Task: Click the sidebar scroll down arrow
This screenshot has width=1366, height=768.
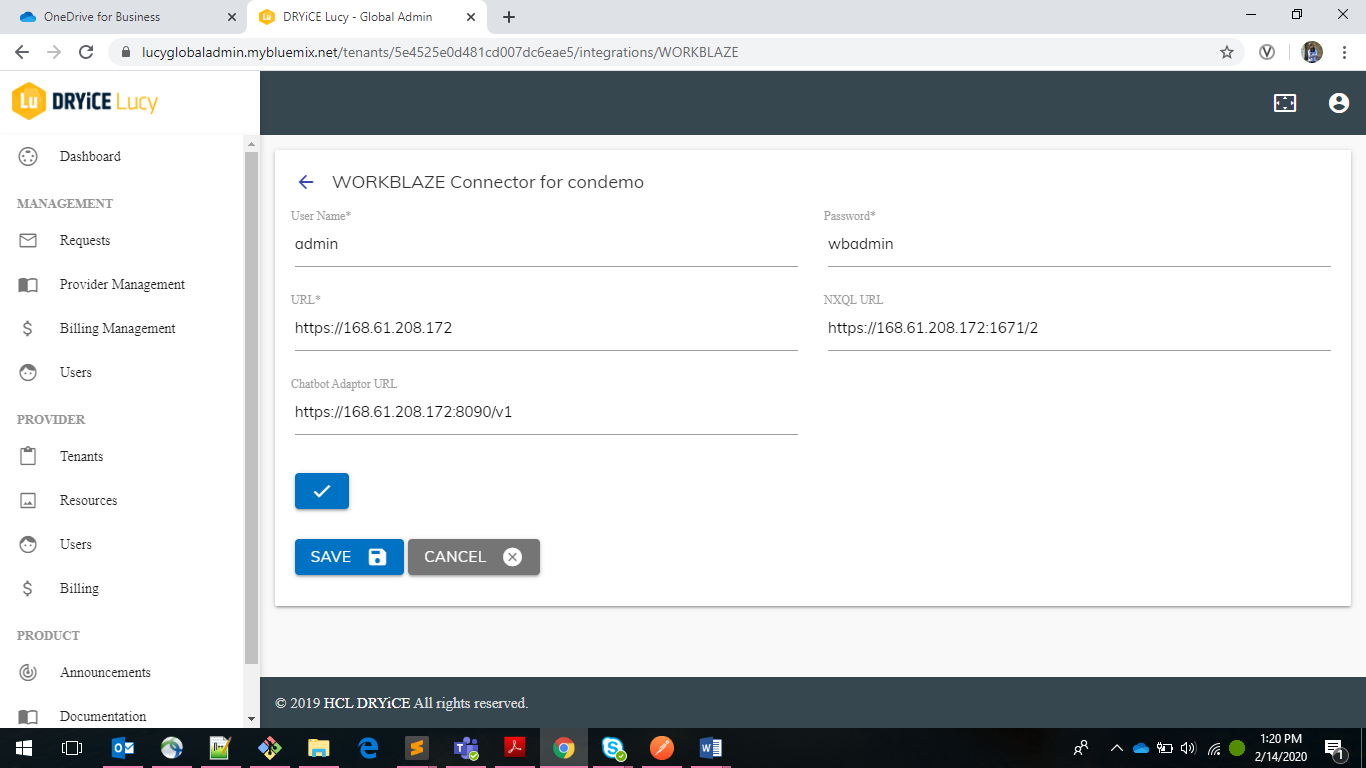Action: (x=251, y=719)
